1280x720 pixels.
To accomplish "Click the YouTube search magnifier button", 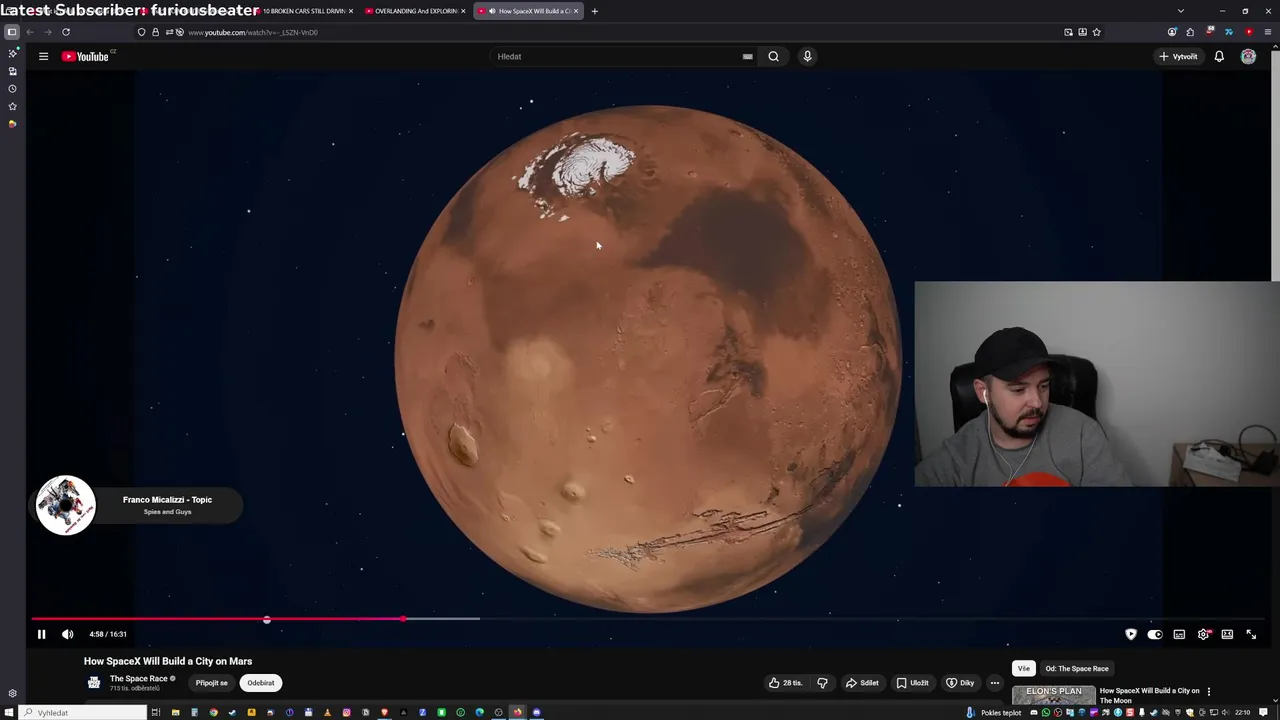I will point(773,56).
